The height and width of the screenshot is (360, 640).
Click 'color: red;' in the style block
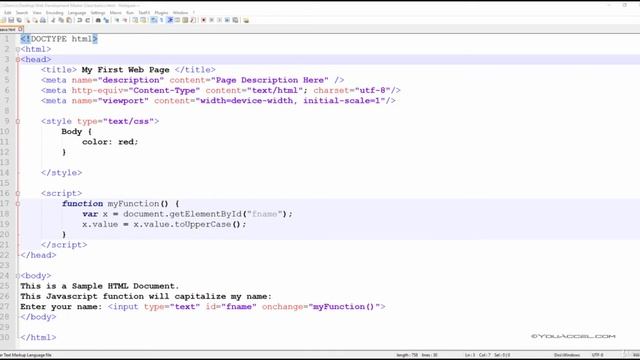pyautogui.click(x=110, y=142)
